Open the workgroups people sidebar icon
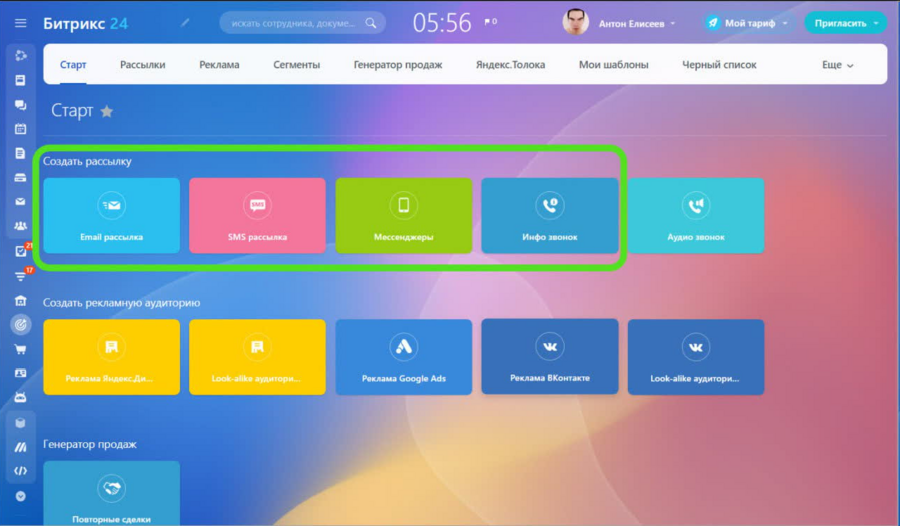The width and height of the screenshot is (900, 526). point(21,226)
